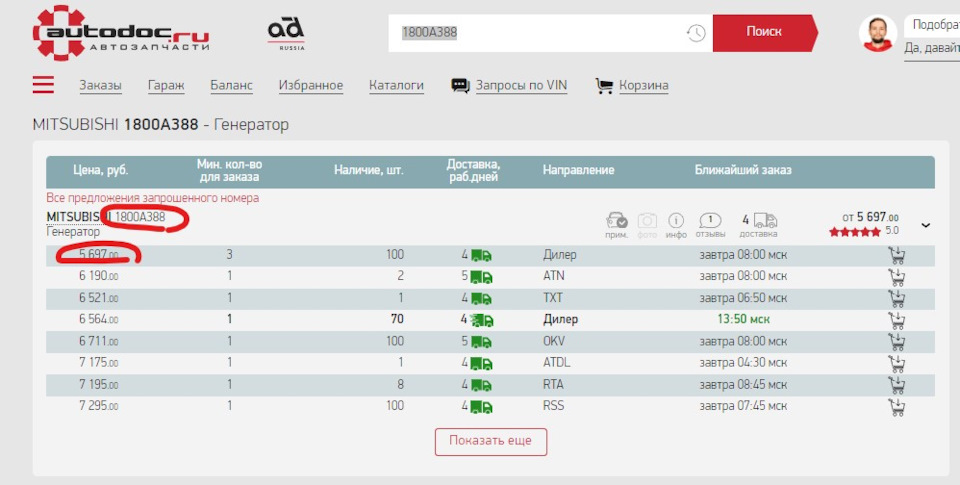
Task: Open the autodoc.ru logo home link
Action: (x=121, y=32)
